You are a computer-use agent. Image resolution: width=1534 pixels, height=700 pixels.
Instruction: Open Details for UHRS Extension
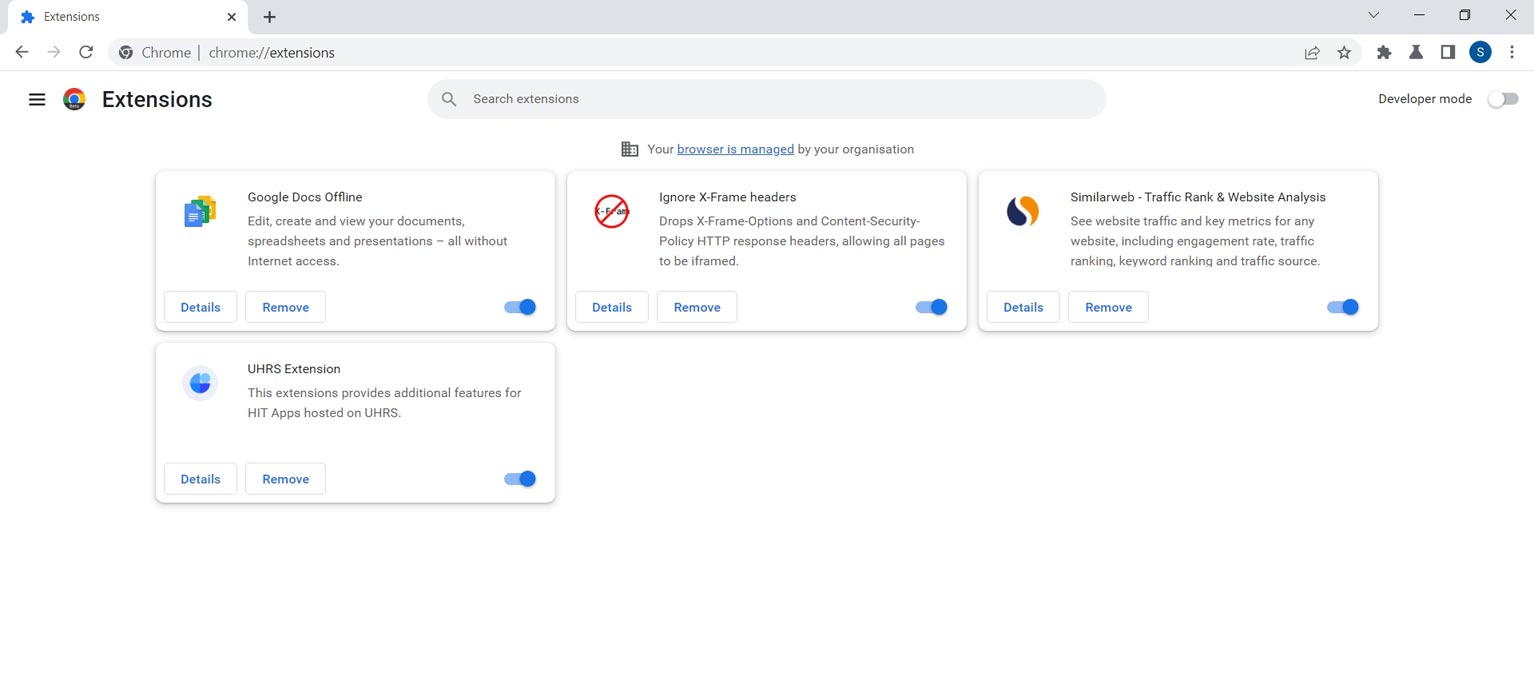click(x=200, y=479)
